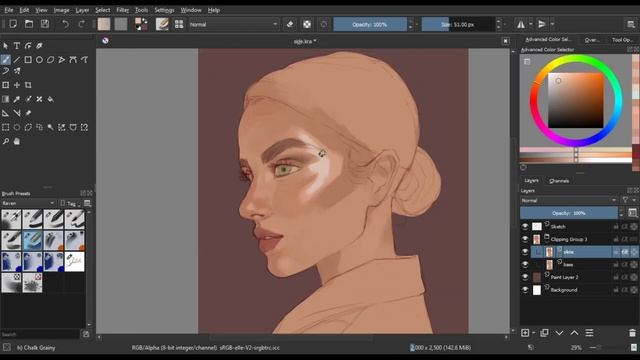Image resolution: width=640 pixels, height=360 pixels.
Task: Adjust the layer Opacity slider
Action: (569, 213)
